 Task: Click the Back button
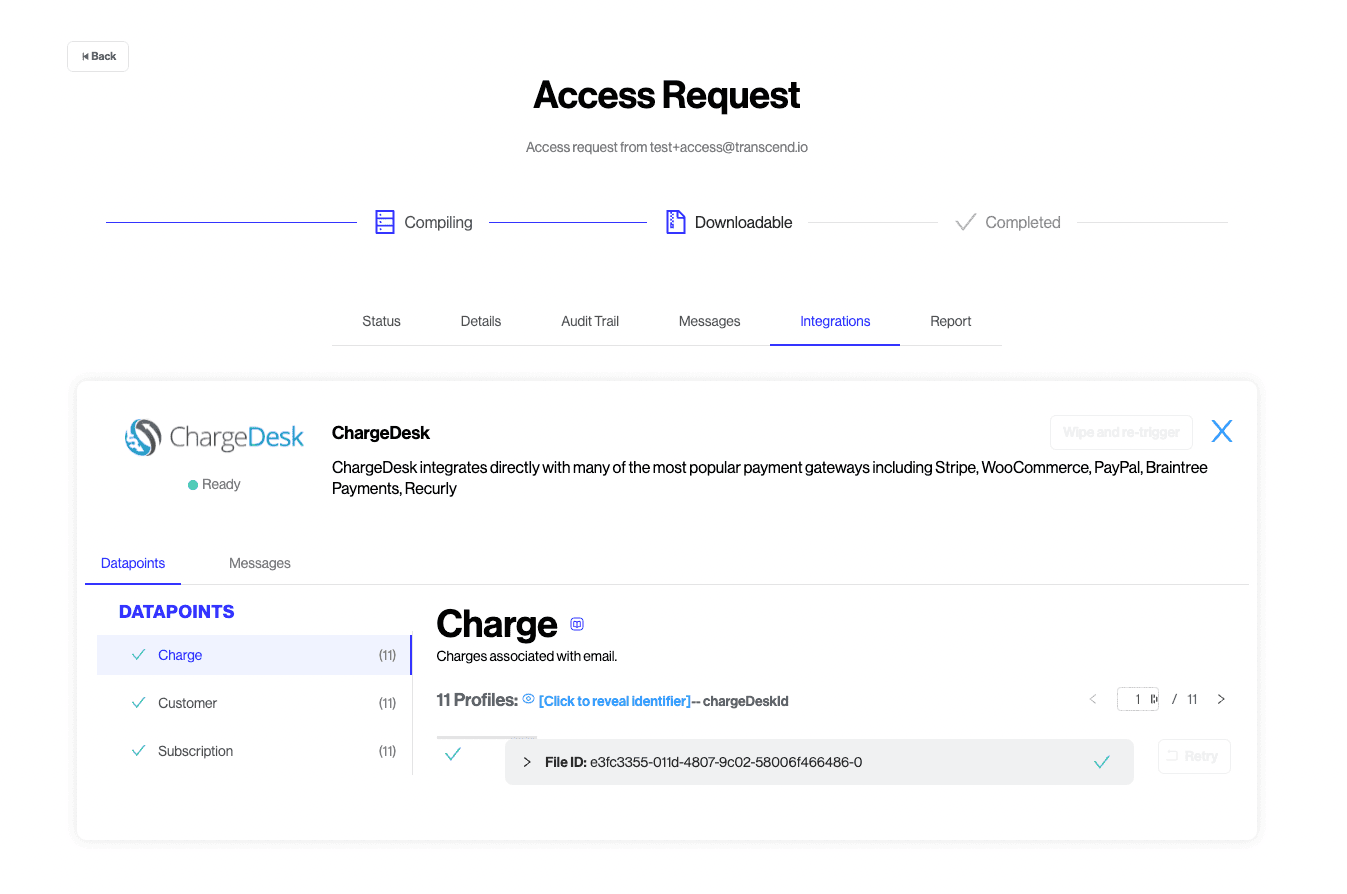[x=98, y=57]
